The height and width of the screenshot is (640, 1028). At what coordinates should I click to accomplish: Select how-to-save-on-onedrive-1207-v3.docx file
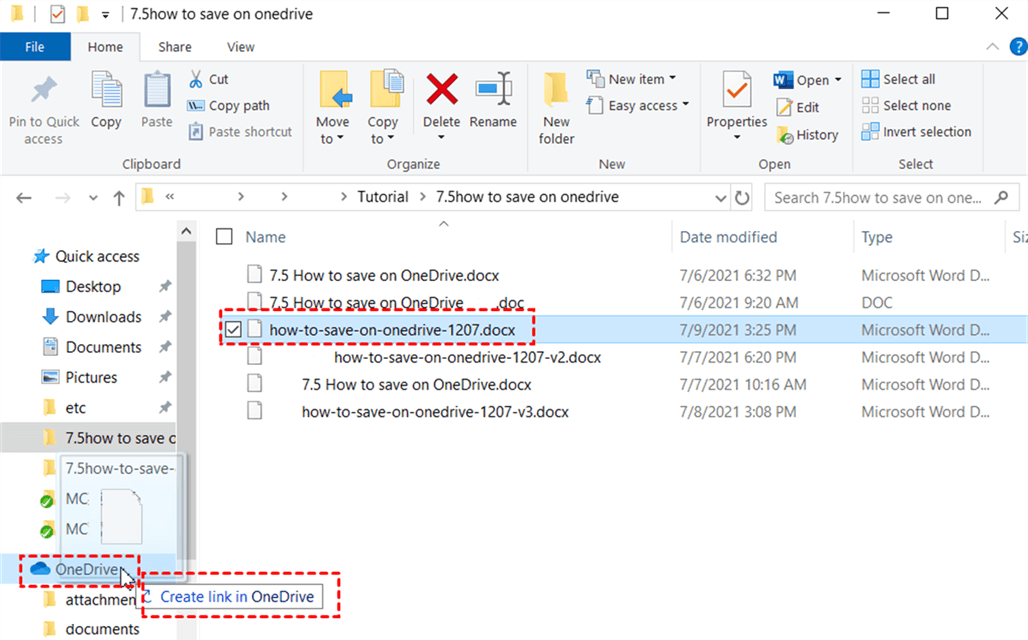tap(435, 412)
